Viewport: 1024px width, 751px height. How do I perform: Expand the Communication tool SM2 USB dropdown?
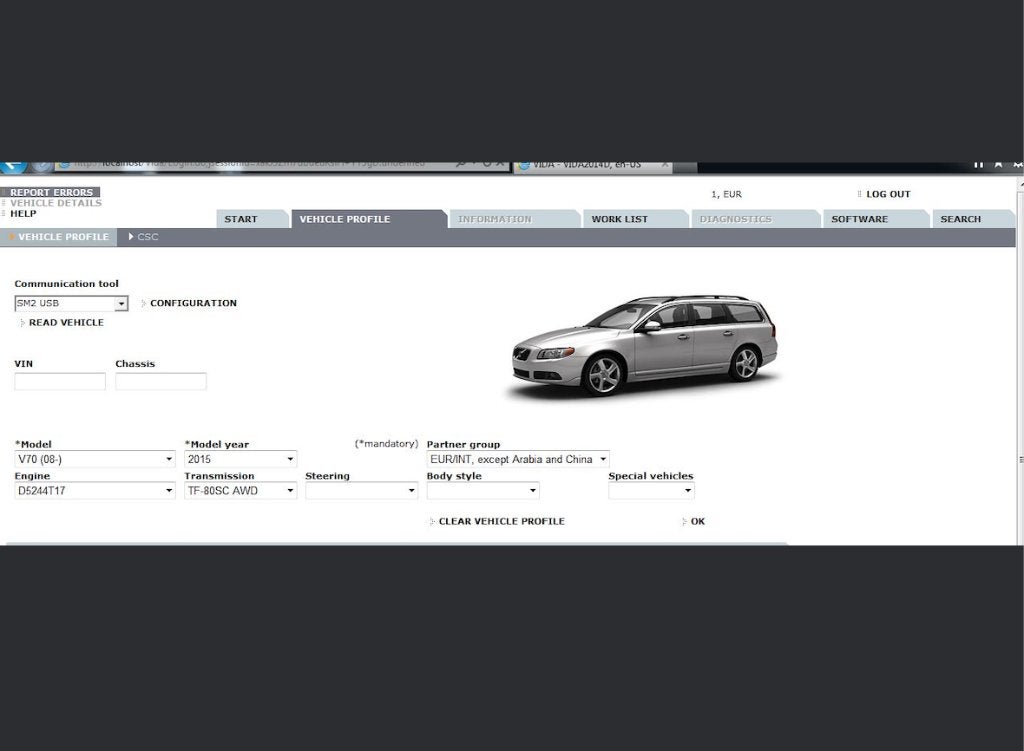tap(71, 304)
